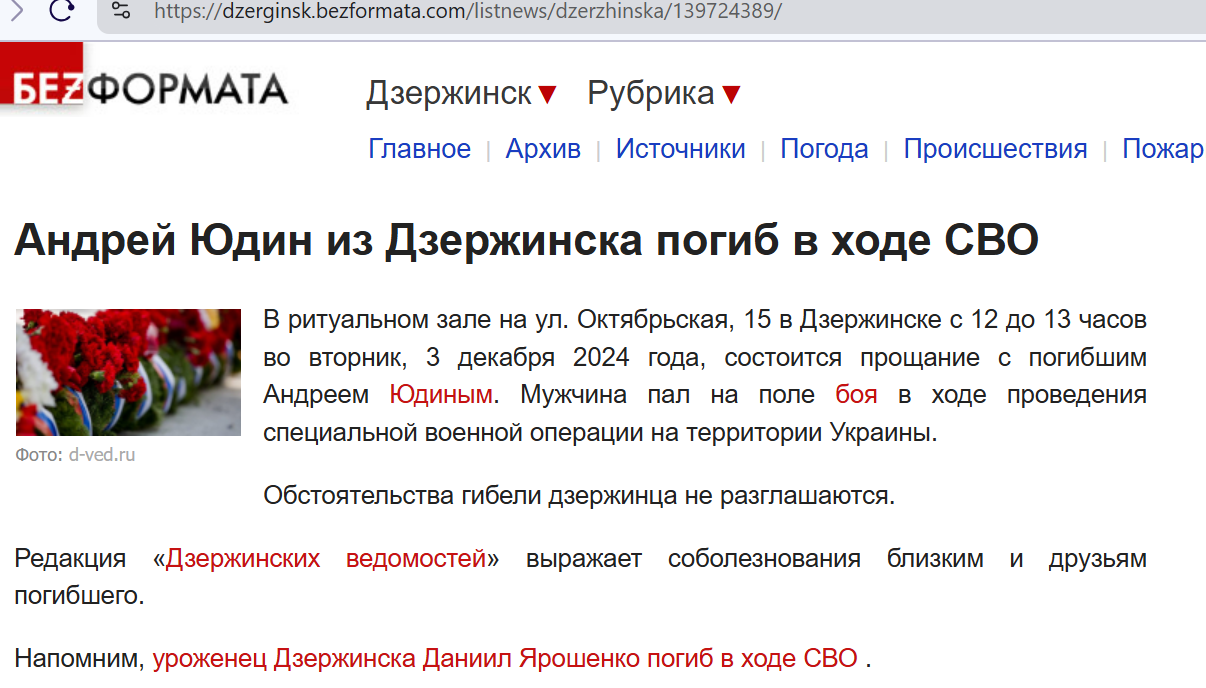Open the d-ved.ru photo source link
The height and width of the screenshot is (688, 1206).
[101, 455]
